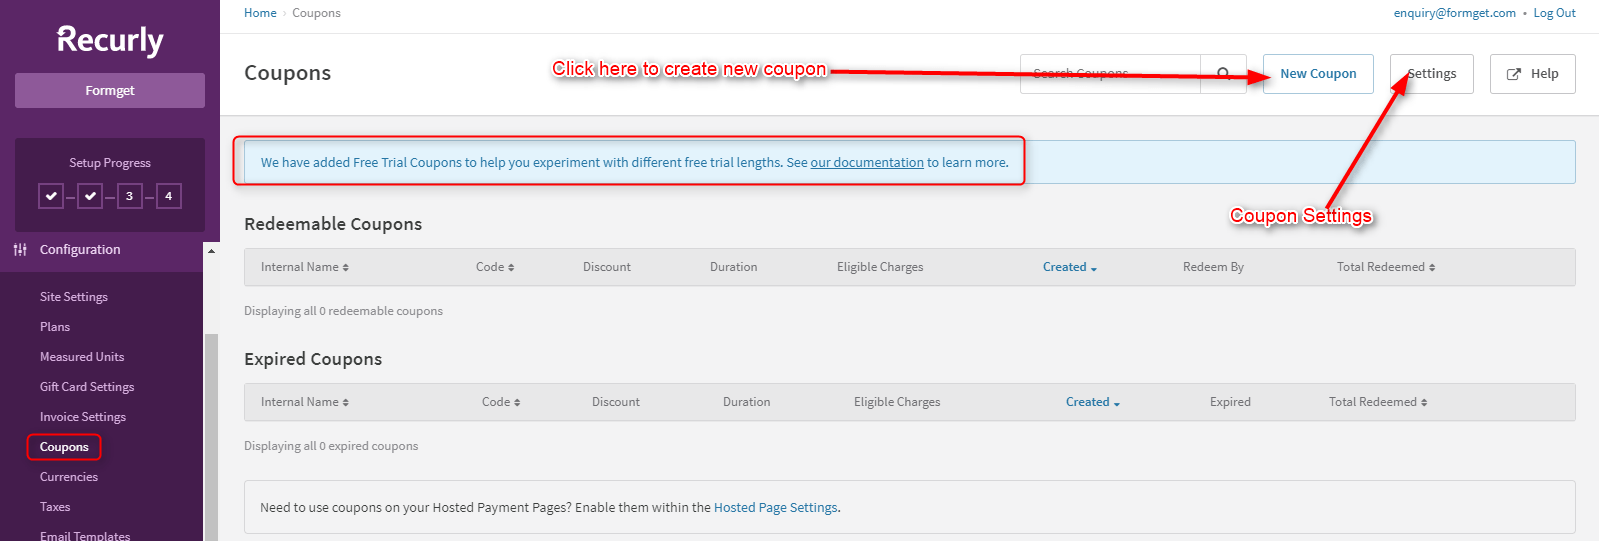
Task: Open the Hosted Page Settings link
Action: point(775,508)
